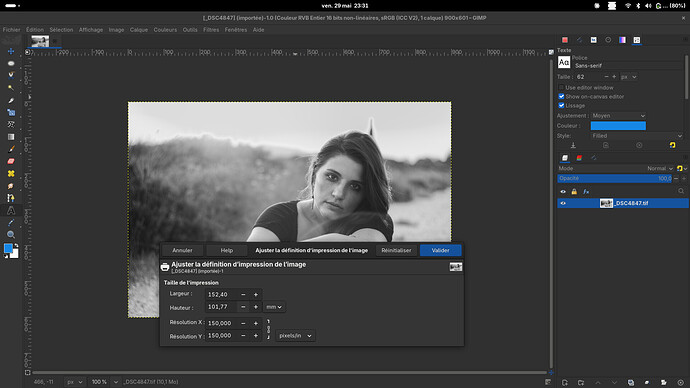The width and height of the screenshot is (690, 388).
Task: Select the Unified transform tool
Action: click(11, 113)
